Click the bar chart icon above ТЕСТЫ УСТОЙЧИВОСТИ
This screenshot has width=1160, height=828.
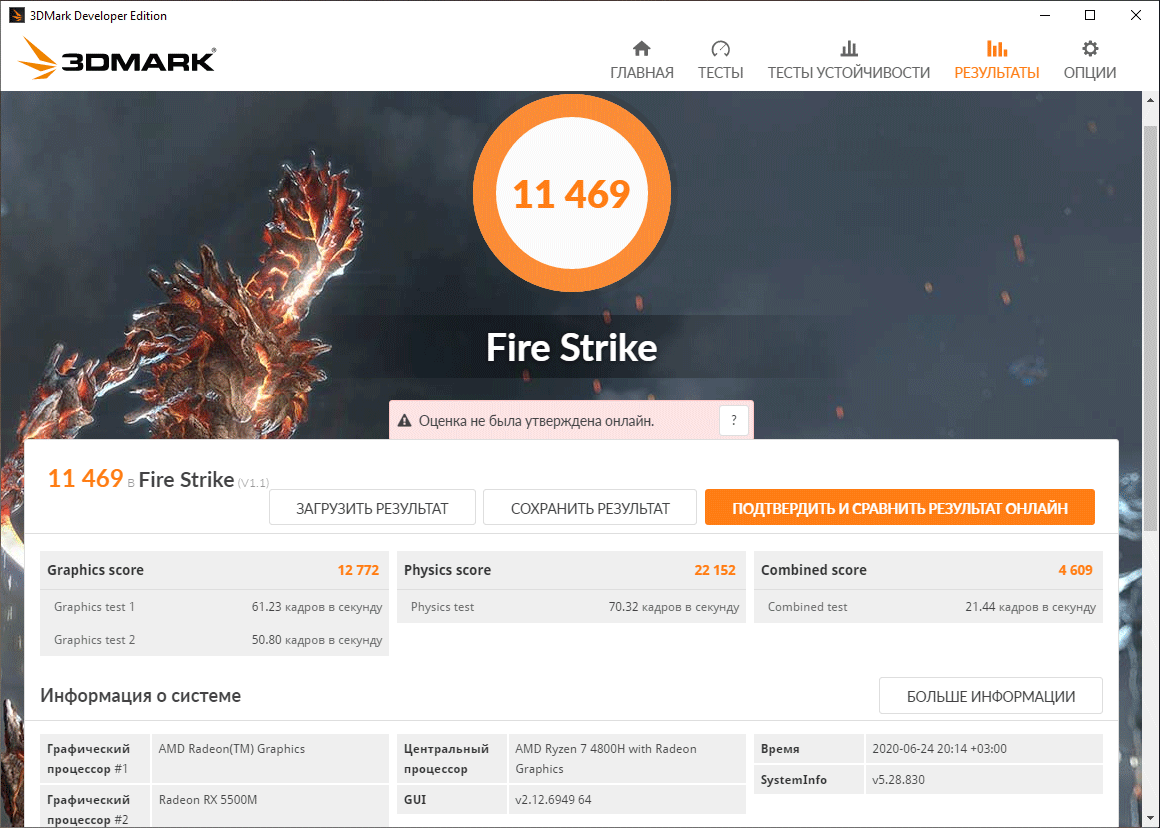849,49
